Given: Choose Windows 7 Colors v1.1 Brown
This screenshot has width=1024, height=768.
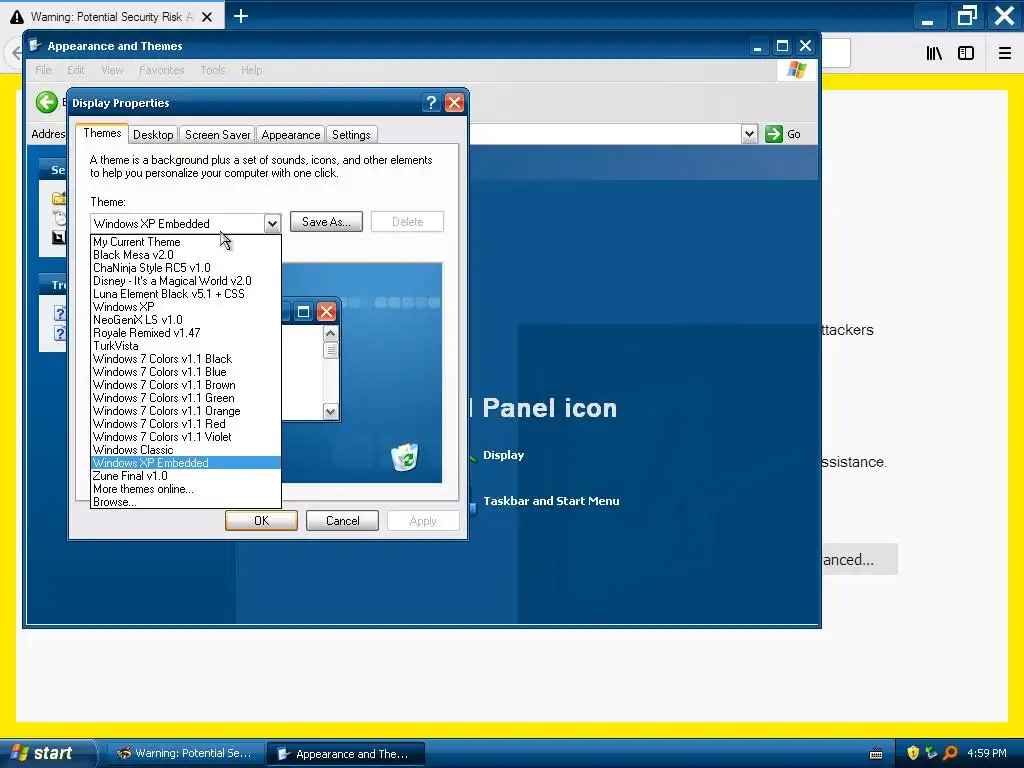Looking at the screenshot, I should pyautogui.click(x=186, y=385).
